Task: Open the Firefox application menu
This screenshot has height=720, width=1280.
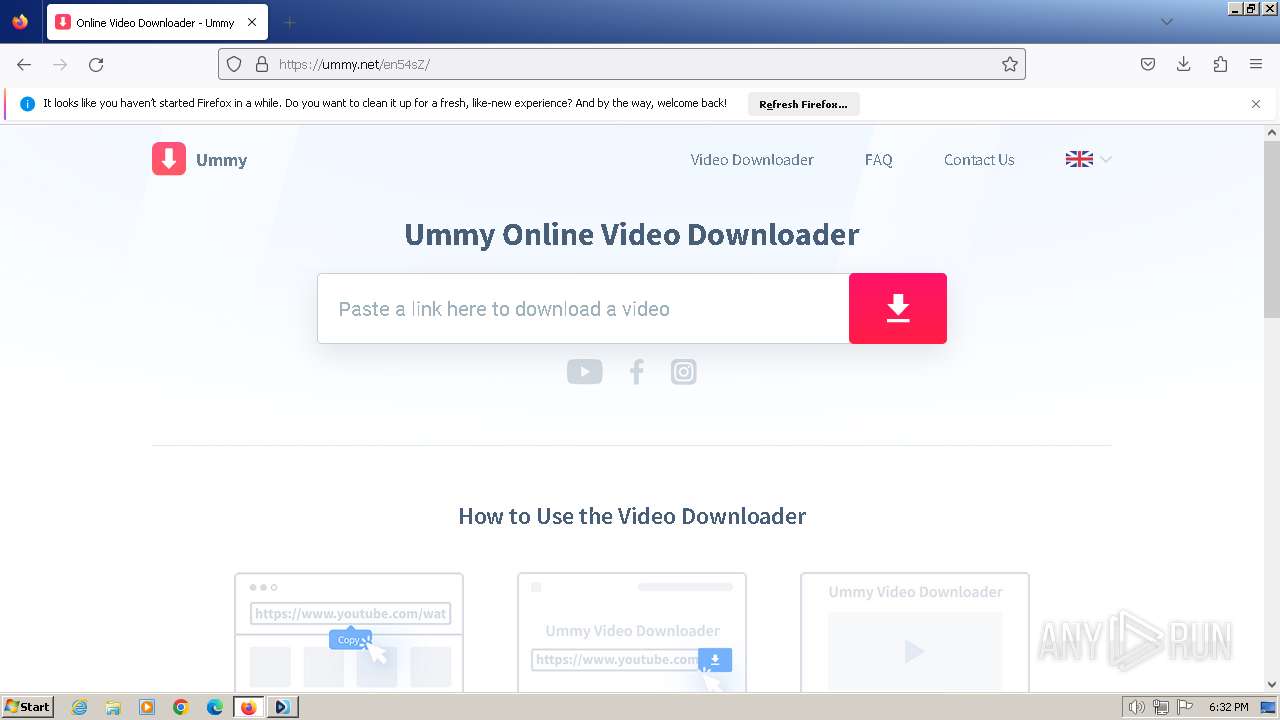Action: coord(1256,64)
